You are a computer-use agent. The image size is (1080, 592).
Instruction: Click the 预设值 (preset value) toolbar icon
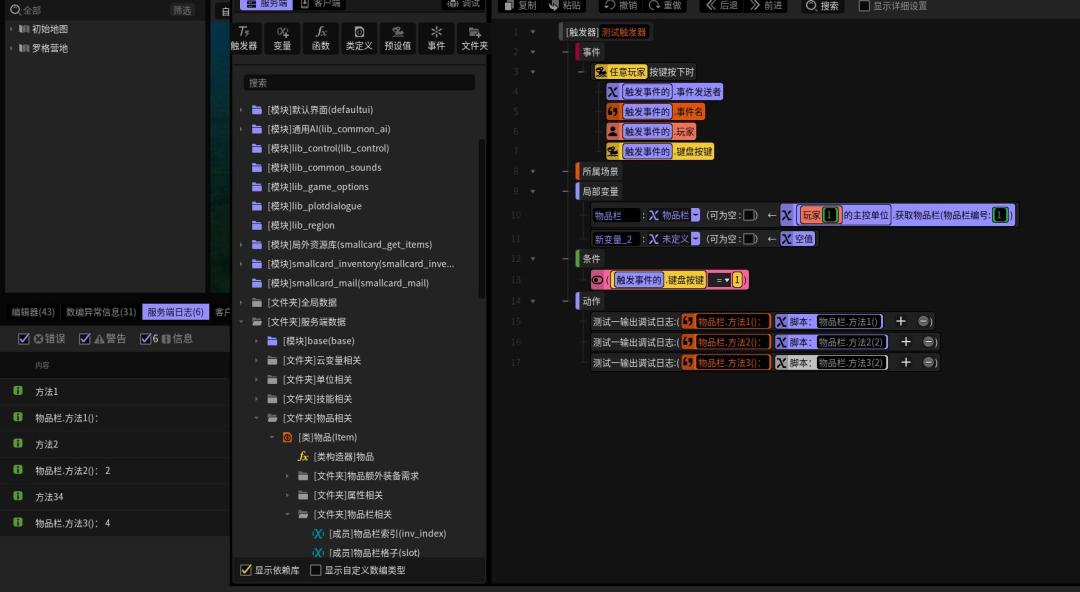tap(397, 38)
